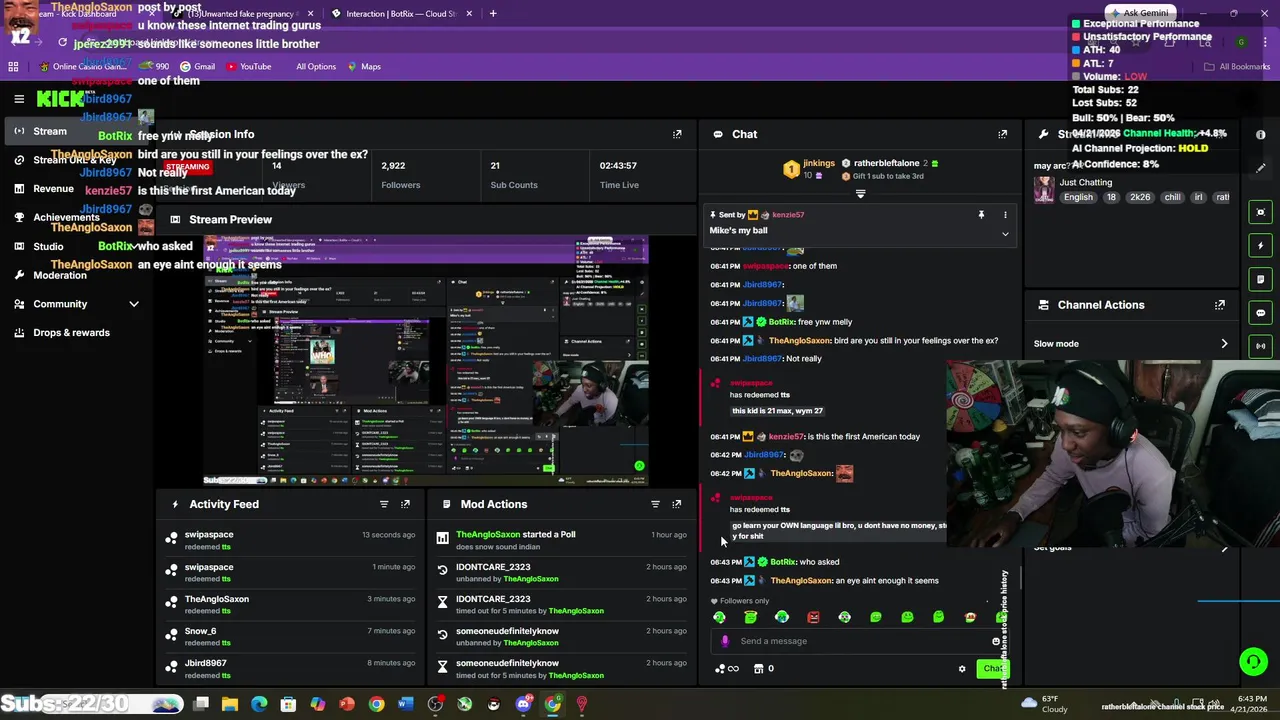Pop out the Channel Actions panel
This screenshot has width=1280, height=720.
1220,305
